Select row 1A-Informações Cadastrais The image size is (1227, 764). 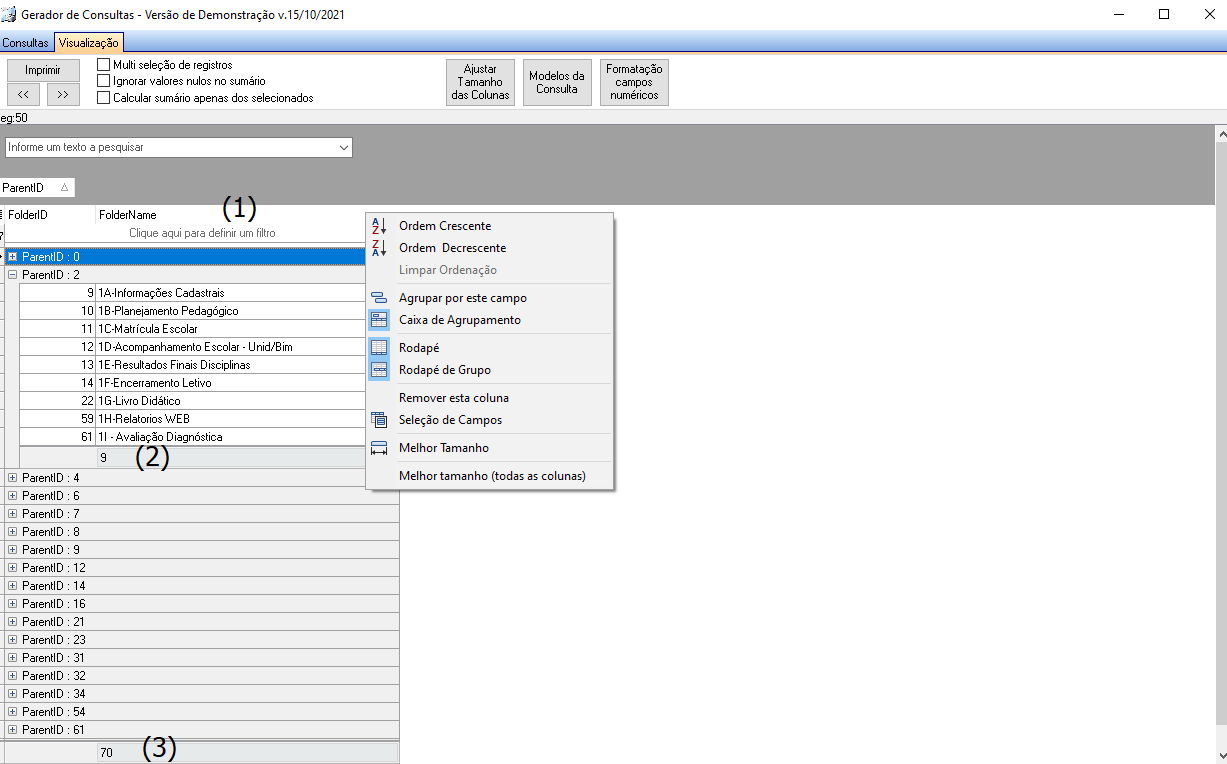[209, 293]
